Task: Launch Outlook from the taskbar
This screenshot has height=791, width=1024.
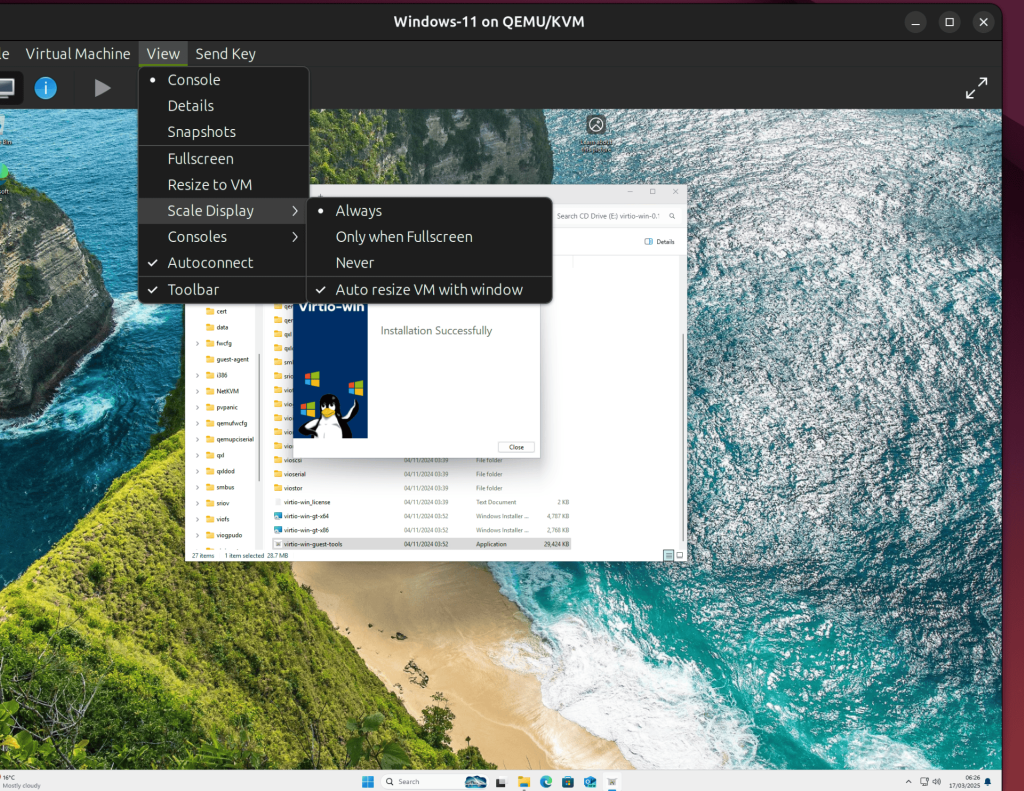Action: tap(590, 781)
